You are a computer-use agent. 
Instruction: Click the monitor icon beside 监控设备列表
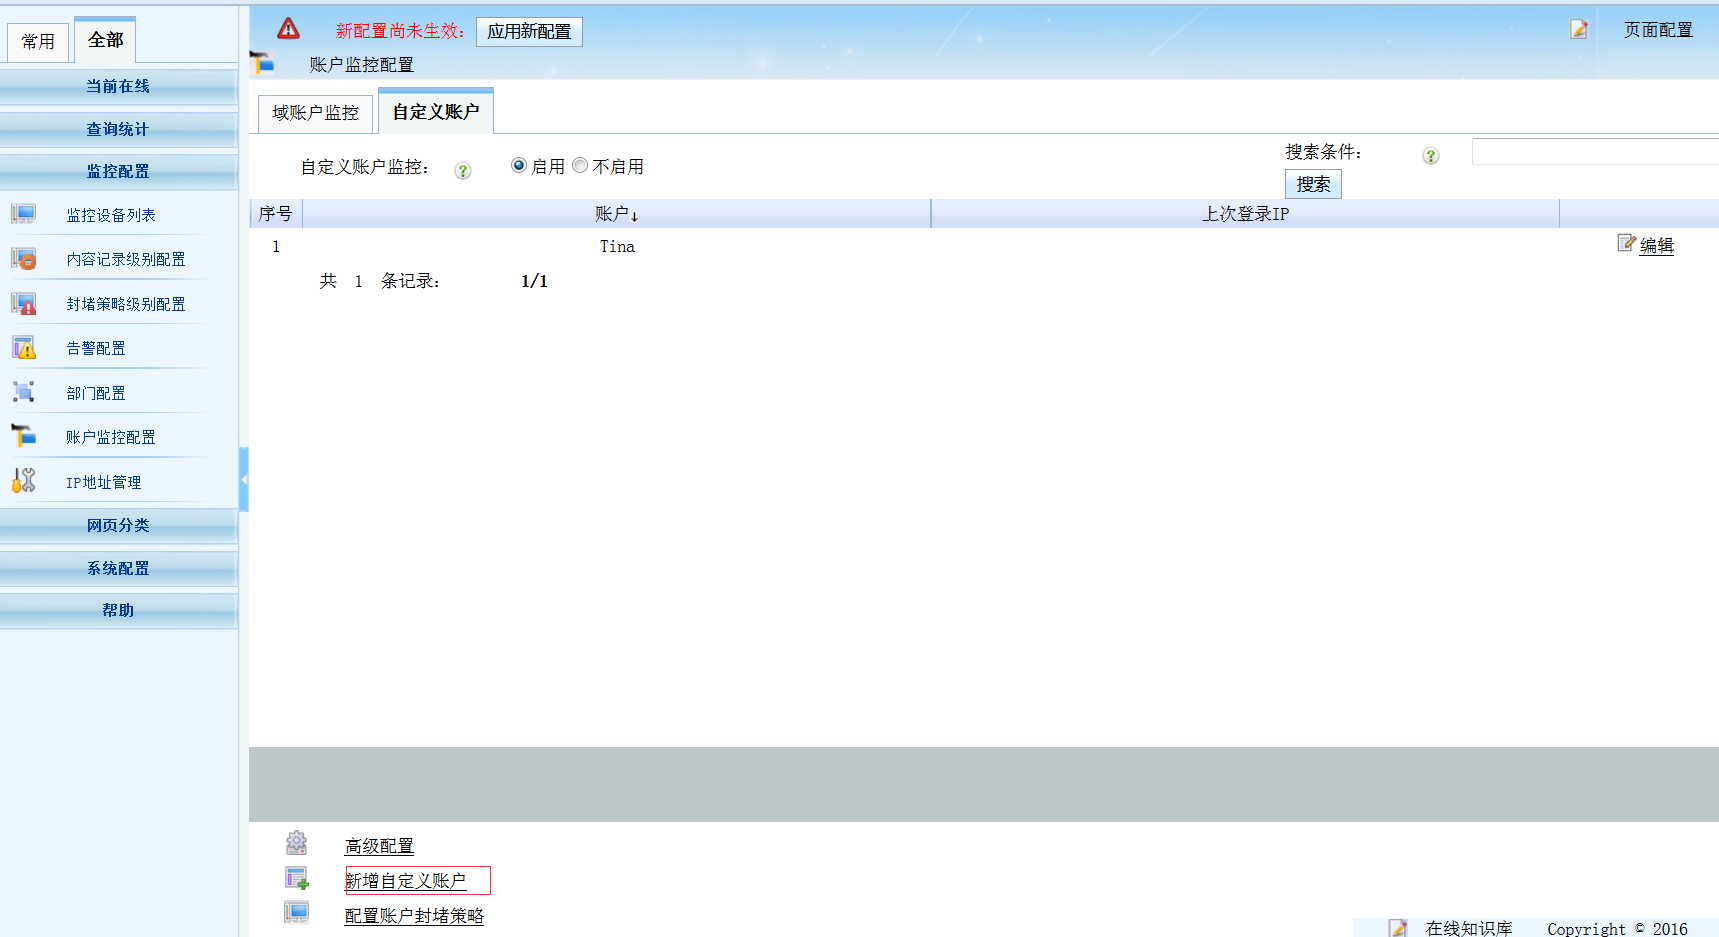(24, 214)
